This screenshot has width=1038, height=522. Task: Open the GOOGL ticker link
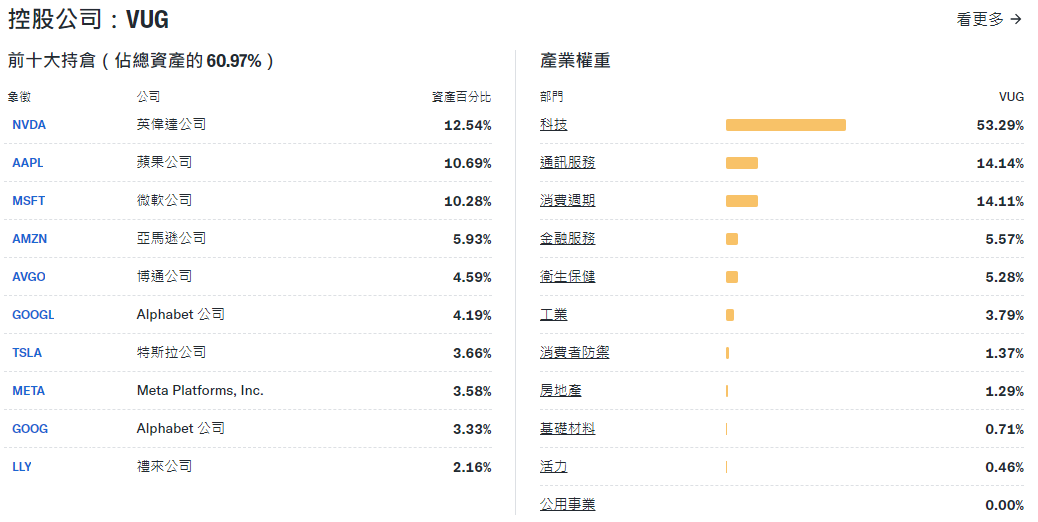coord(33,315)
